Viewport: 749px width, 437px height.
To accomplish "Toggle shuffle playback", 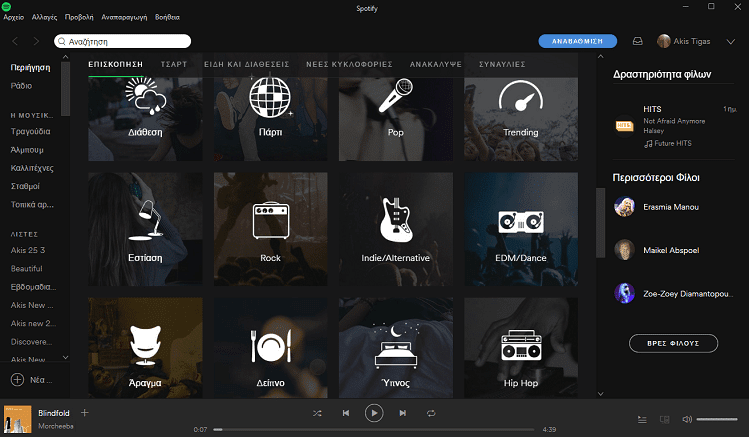I will (317, 413).
